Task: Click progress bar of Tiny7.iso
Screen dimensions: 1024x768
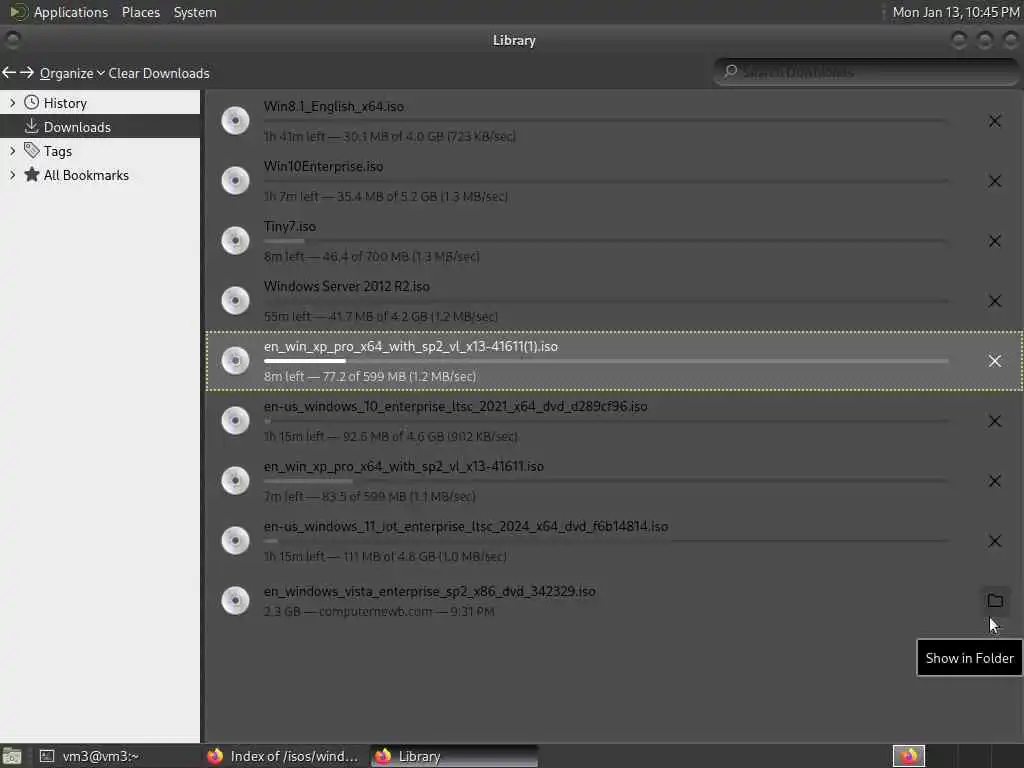Action: (606, 240)
